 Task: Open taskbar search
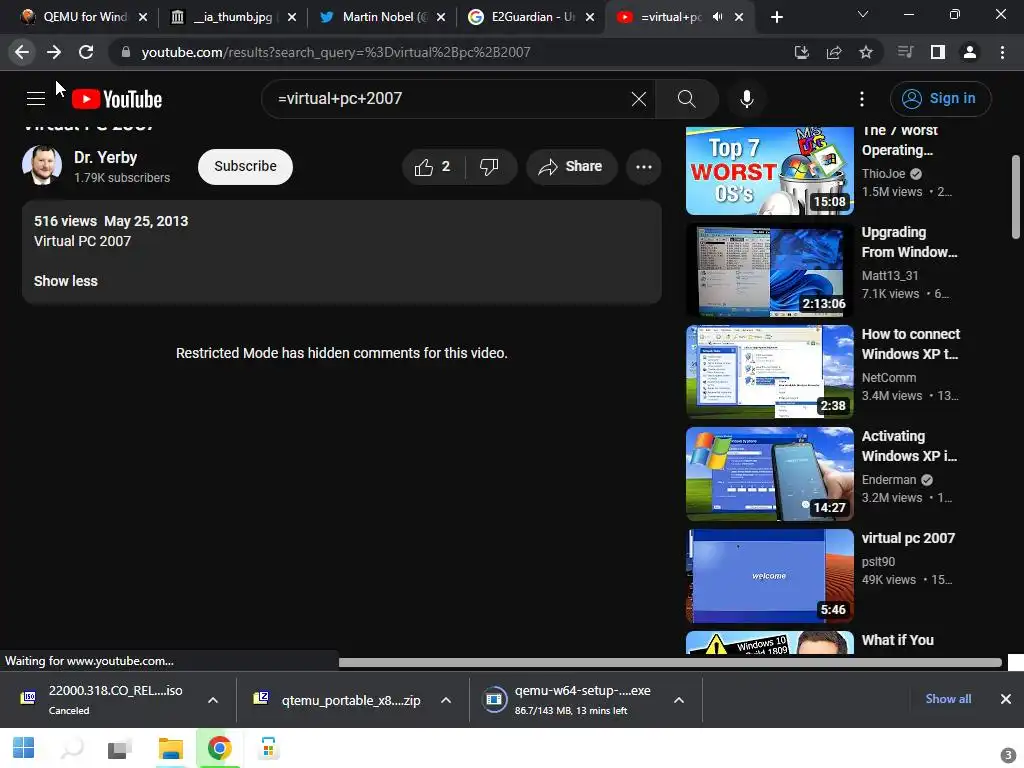coord(72,748)
